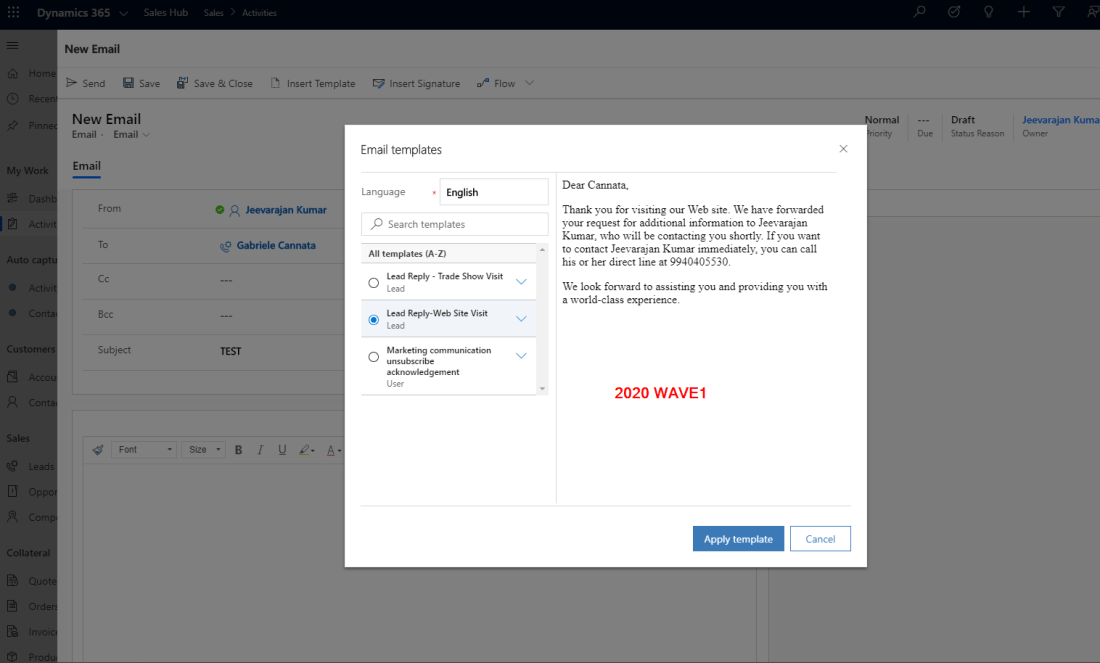Expand Lead Reply-Web Site Visit chevron
The image size is (1100, 663).
[x=521, y=319]
